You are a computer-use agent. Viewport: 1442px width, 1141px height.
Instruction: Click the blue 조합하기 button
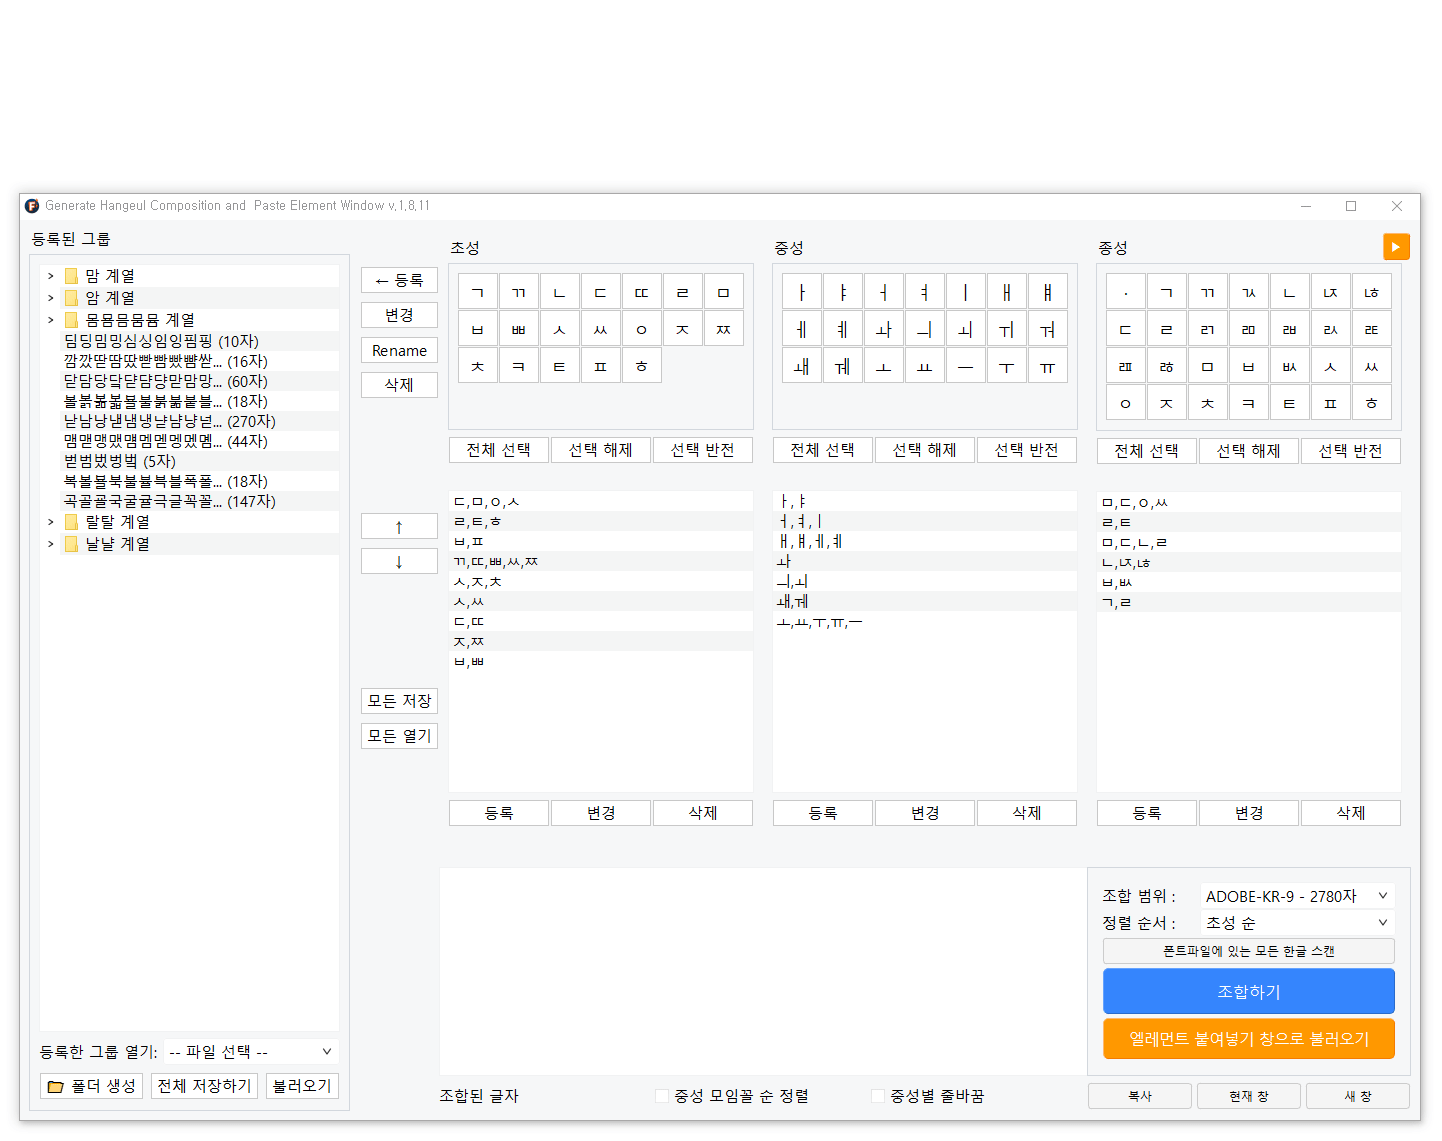(1249, 991)
